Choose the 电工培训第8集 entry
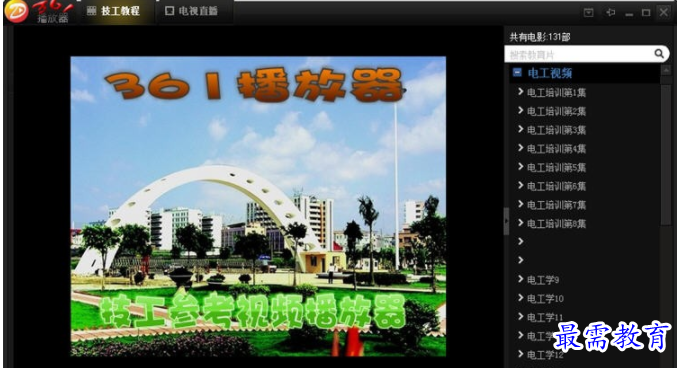The width and height of the screenshot is (677, 368). point(556,224)
